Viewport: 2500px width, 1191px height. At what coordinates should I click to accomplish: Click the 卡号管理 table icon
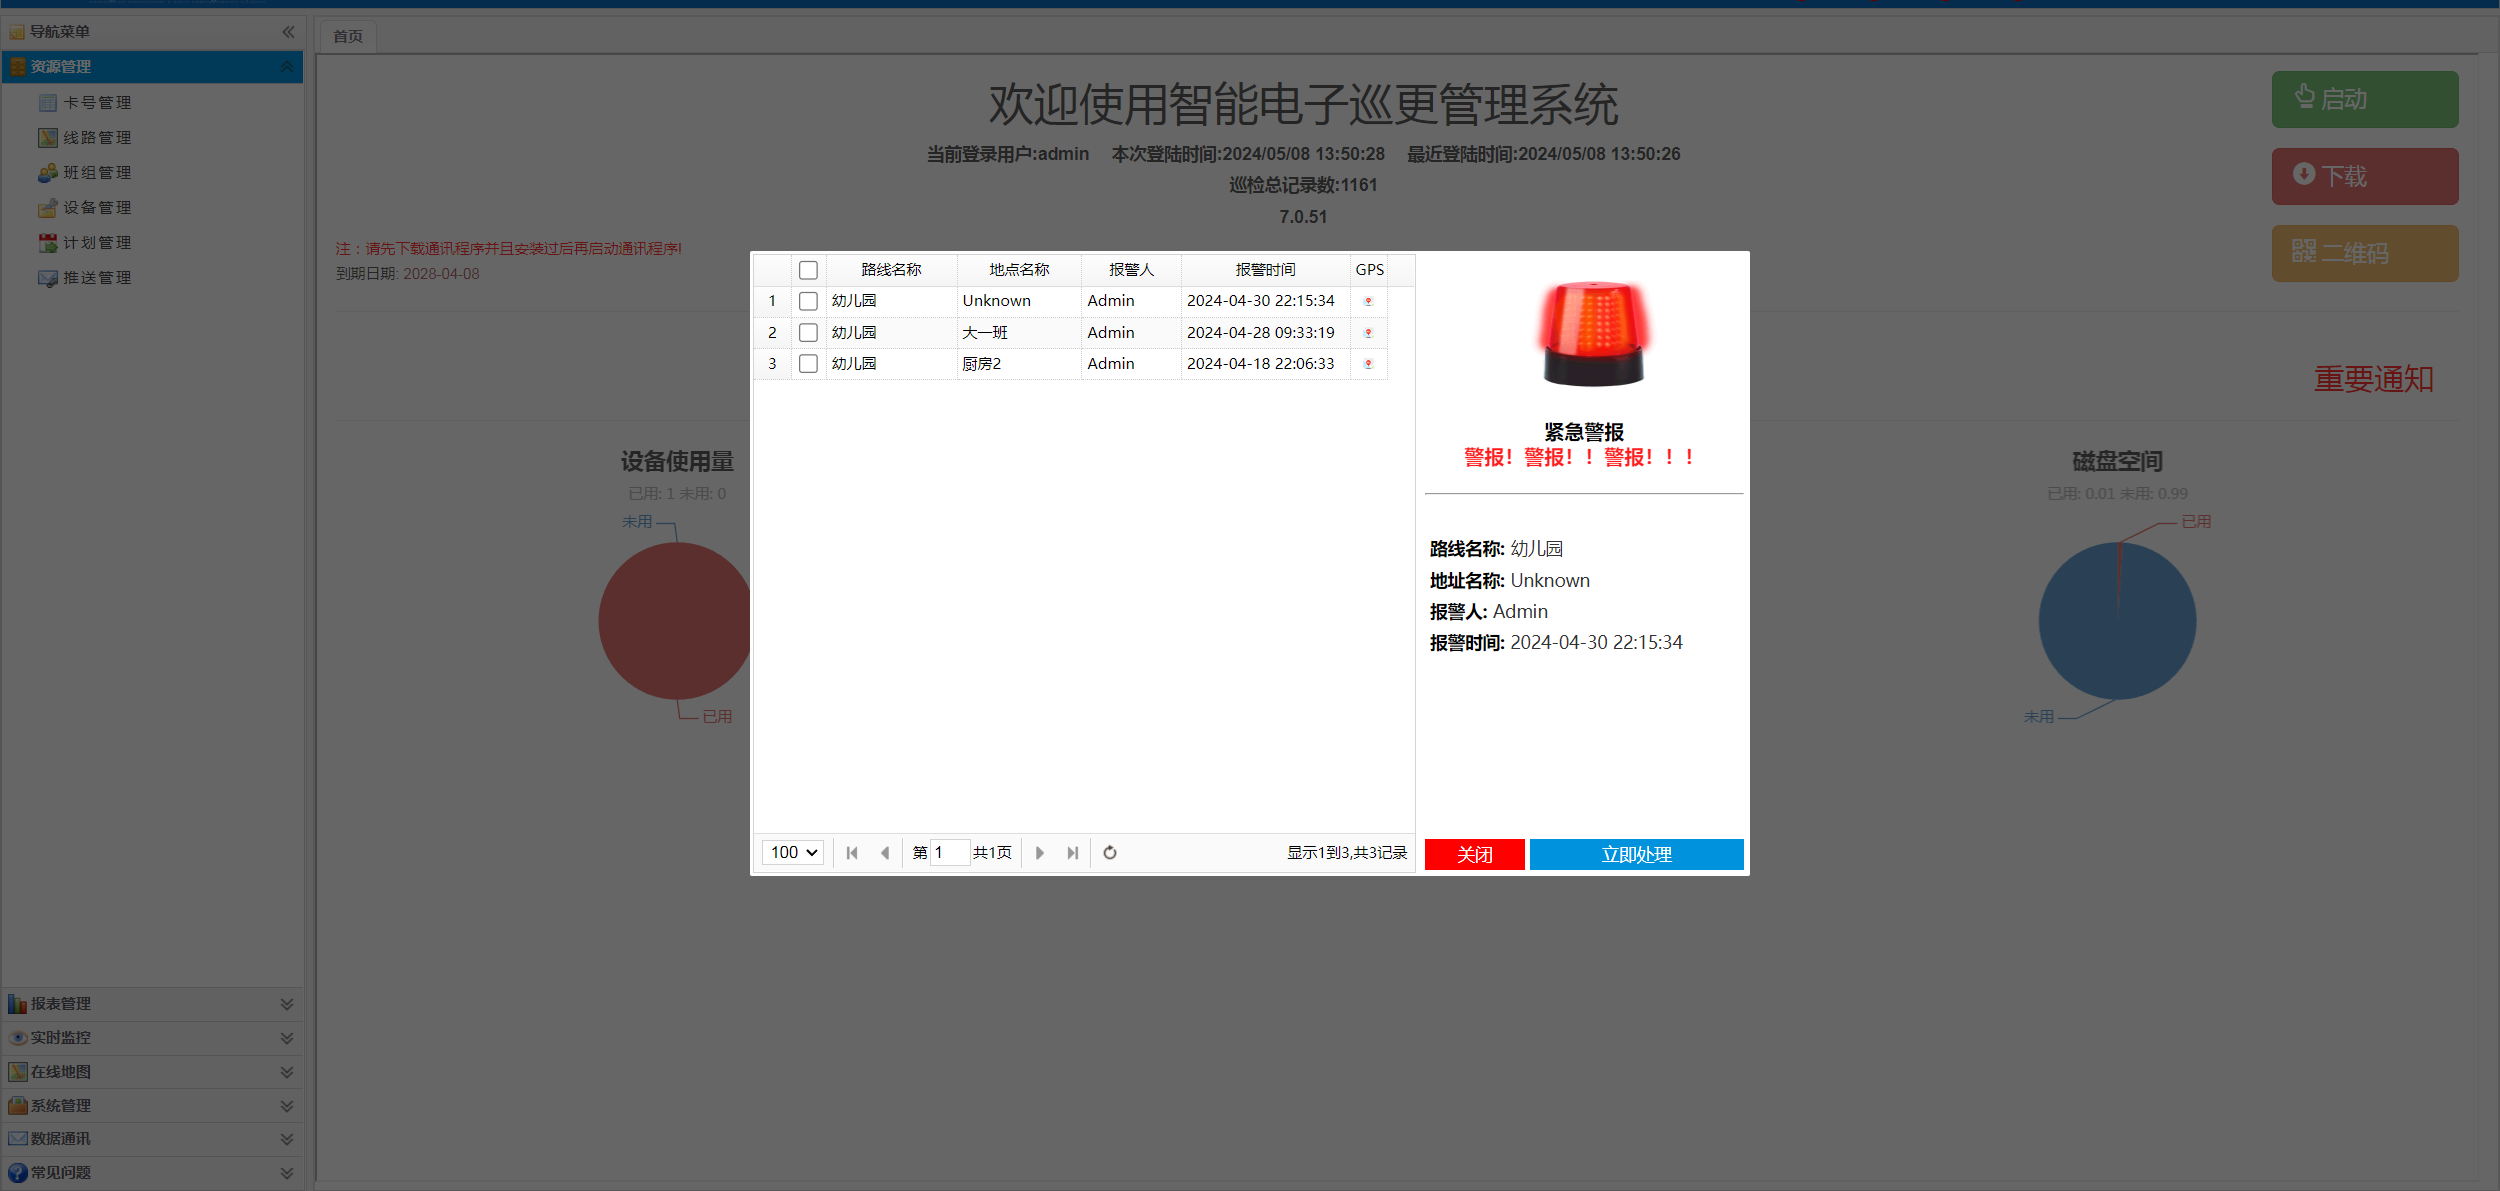click(48, 103)
